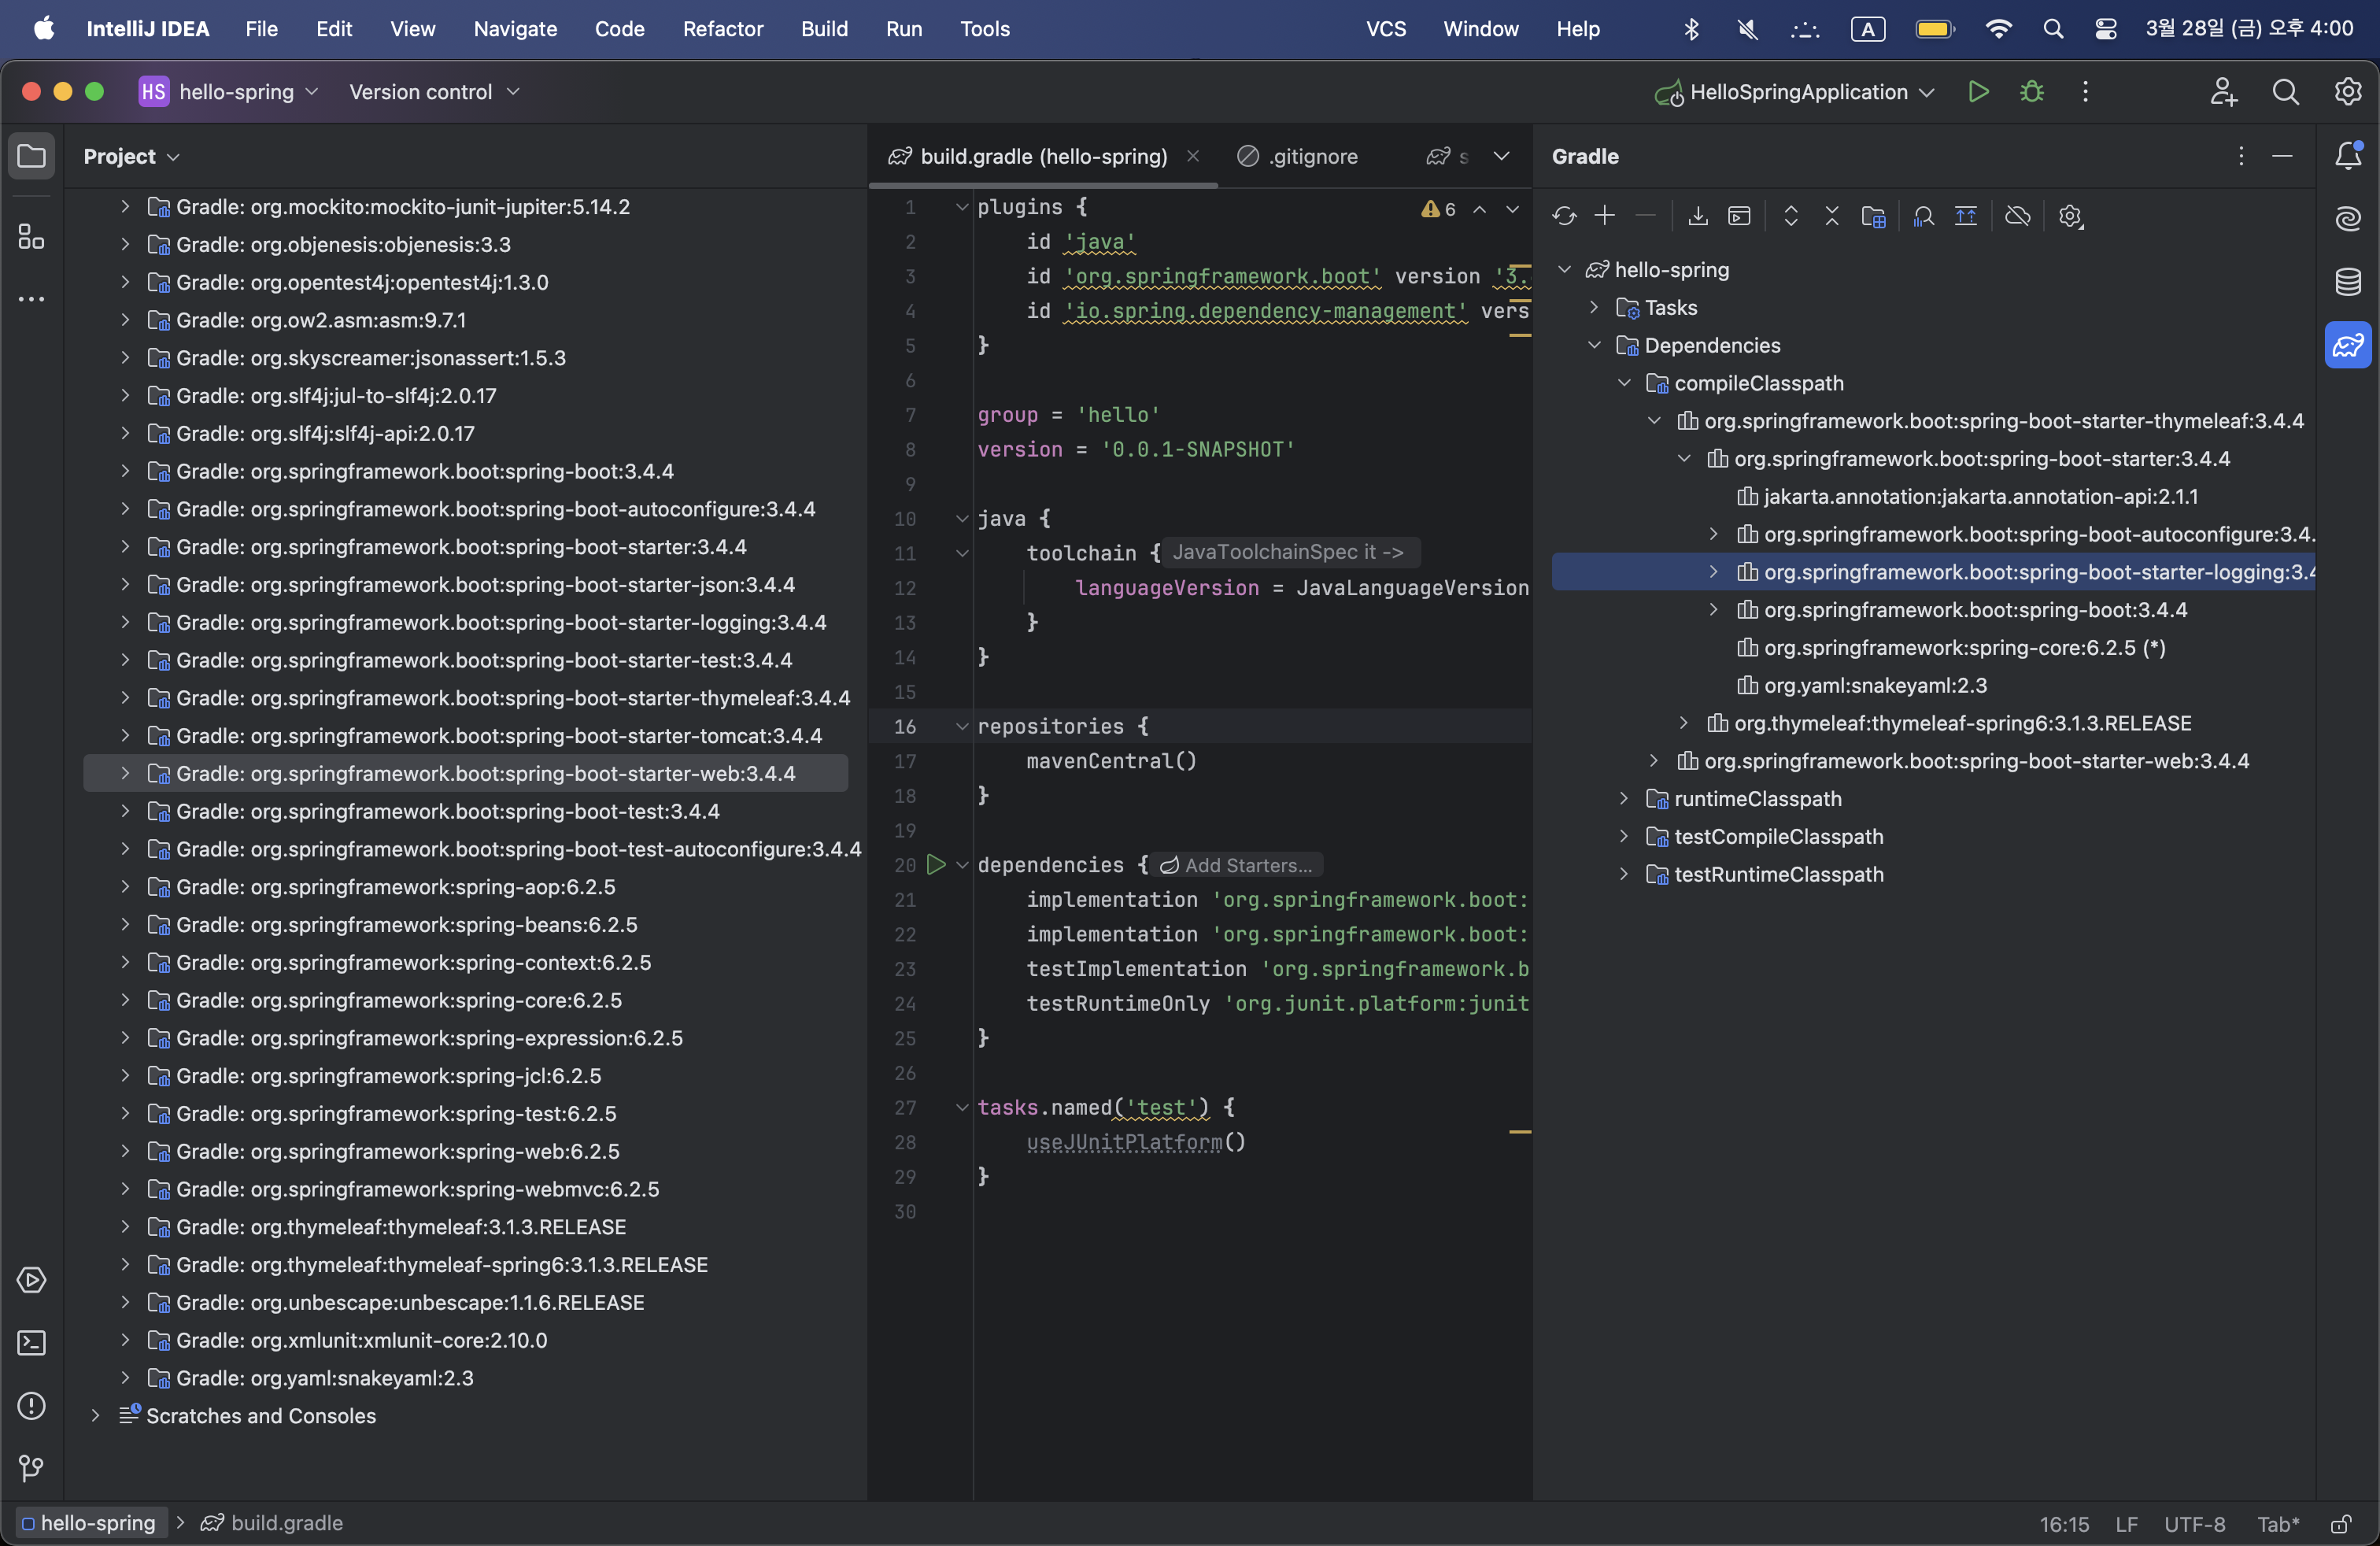Viewport: 2380px width, 1546px height.
Task: Open the Version control dropdown
Action: (x=434, y=92)
